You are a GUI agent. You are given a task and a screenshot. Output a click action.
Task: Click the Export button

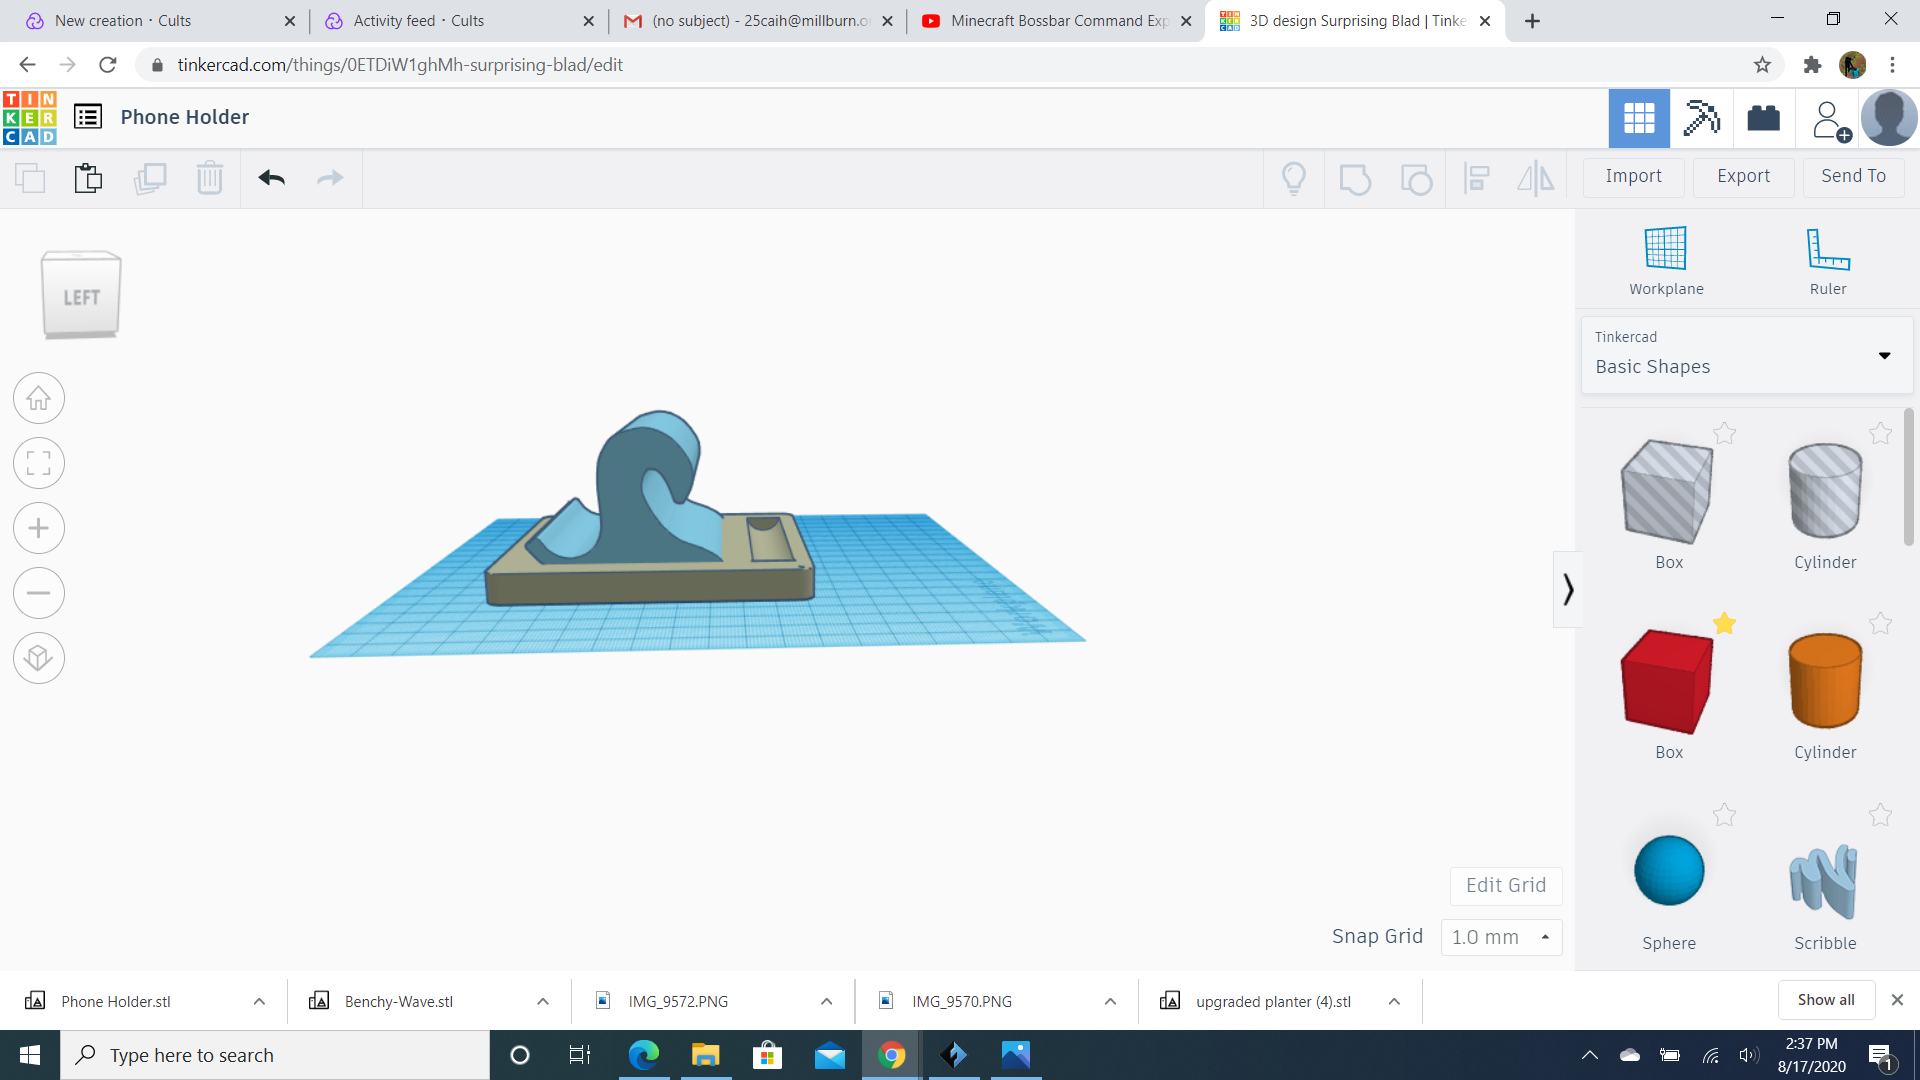1742,176
